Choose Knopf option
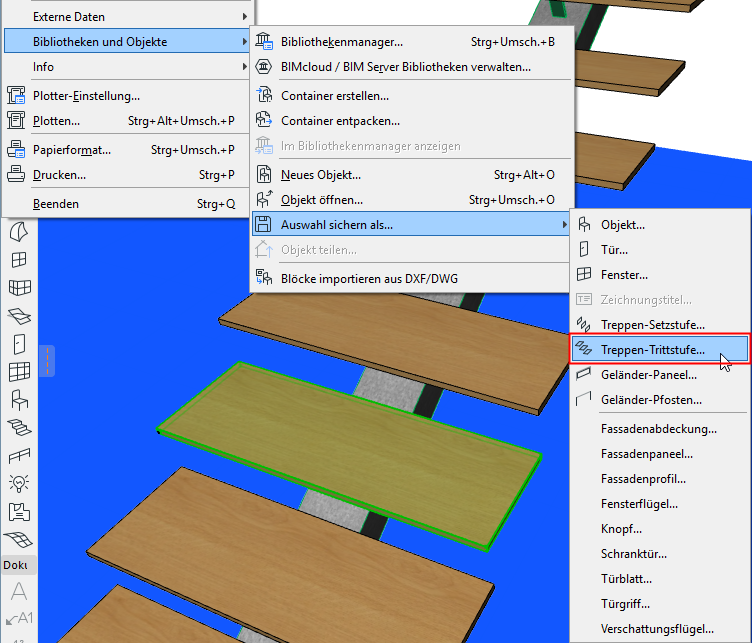Image resolution: width=752 pixels, height=643 pixels. [660, 528]
